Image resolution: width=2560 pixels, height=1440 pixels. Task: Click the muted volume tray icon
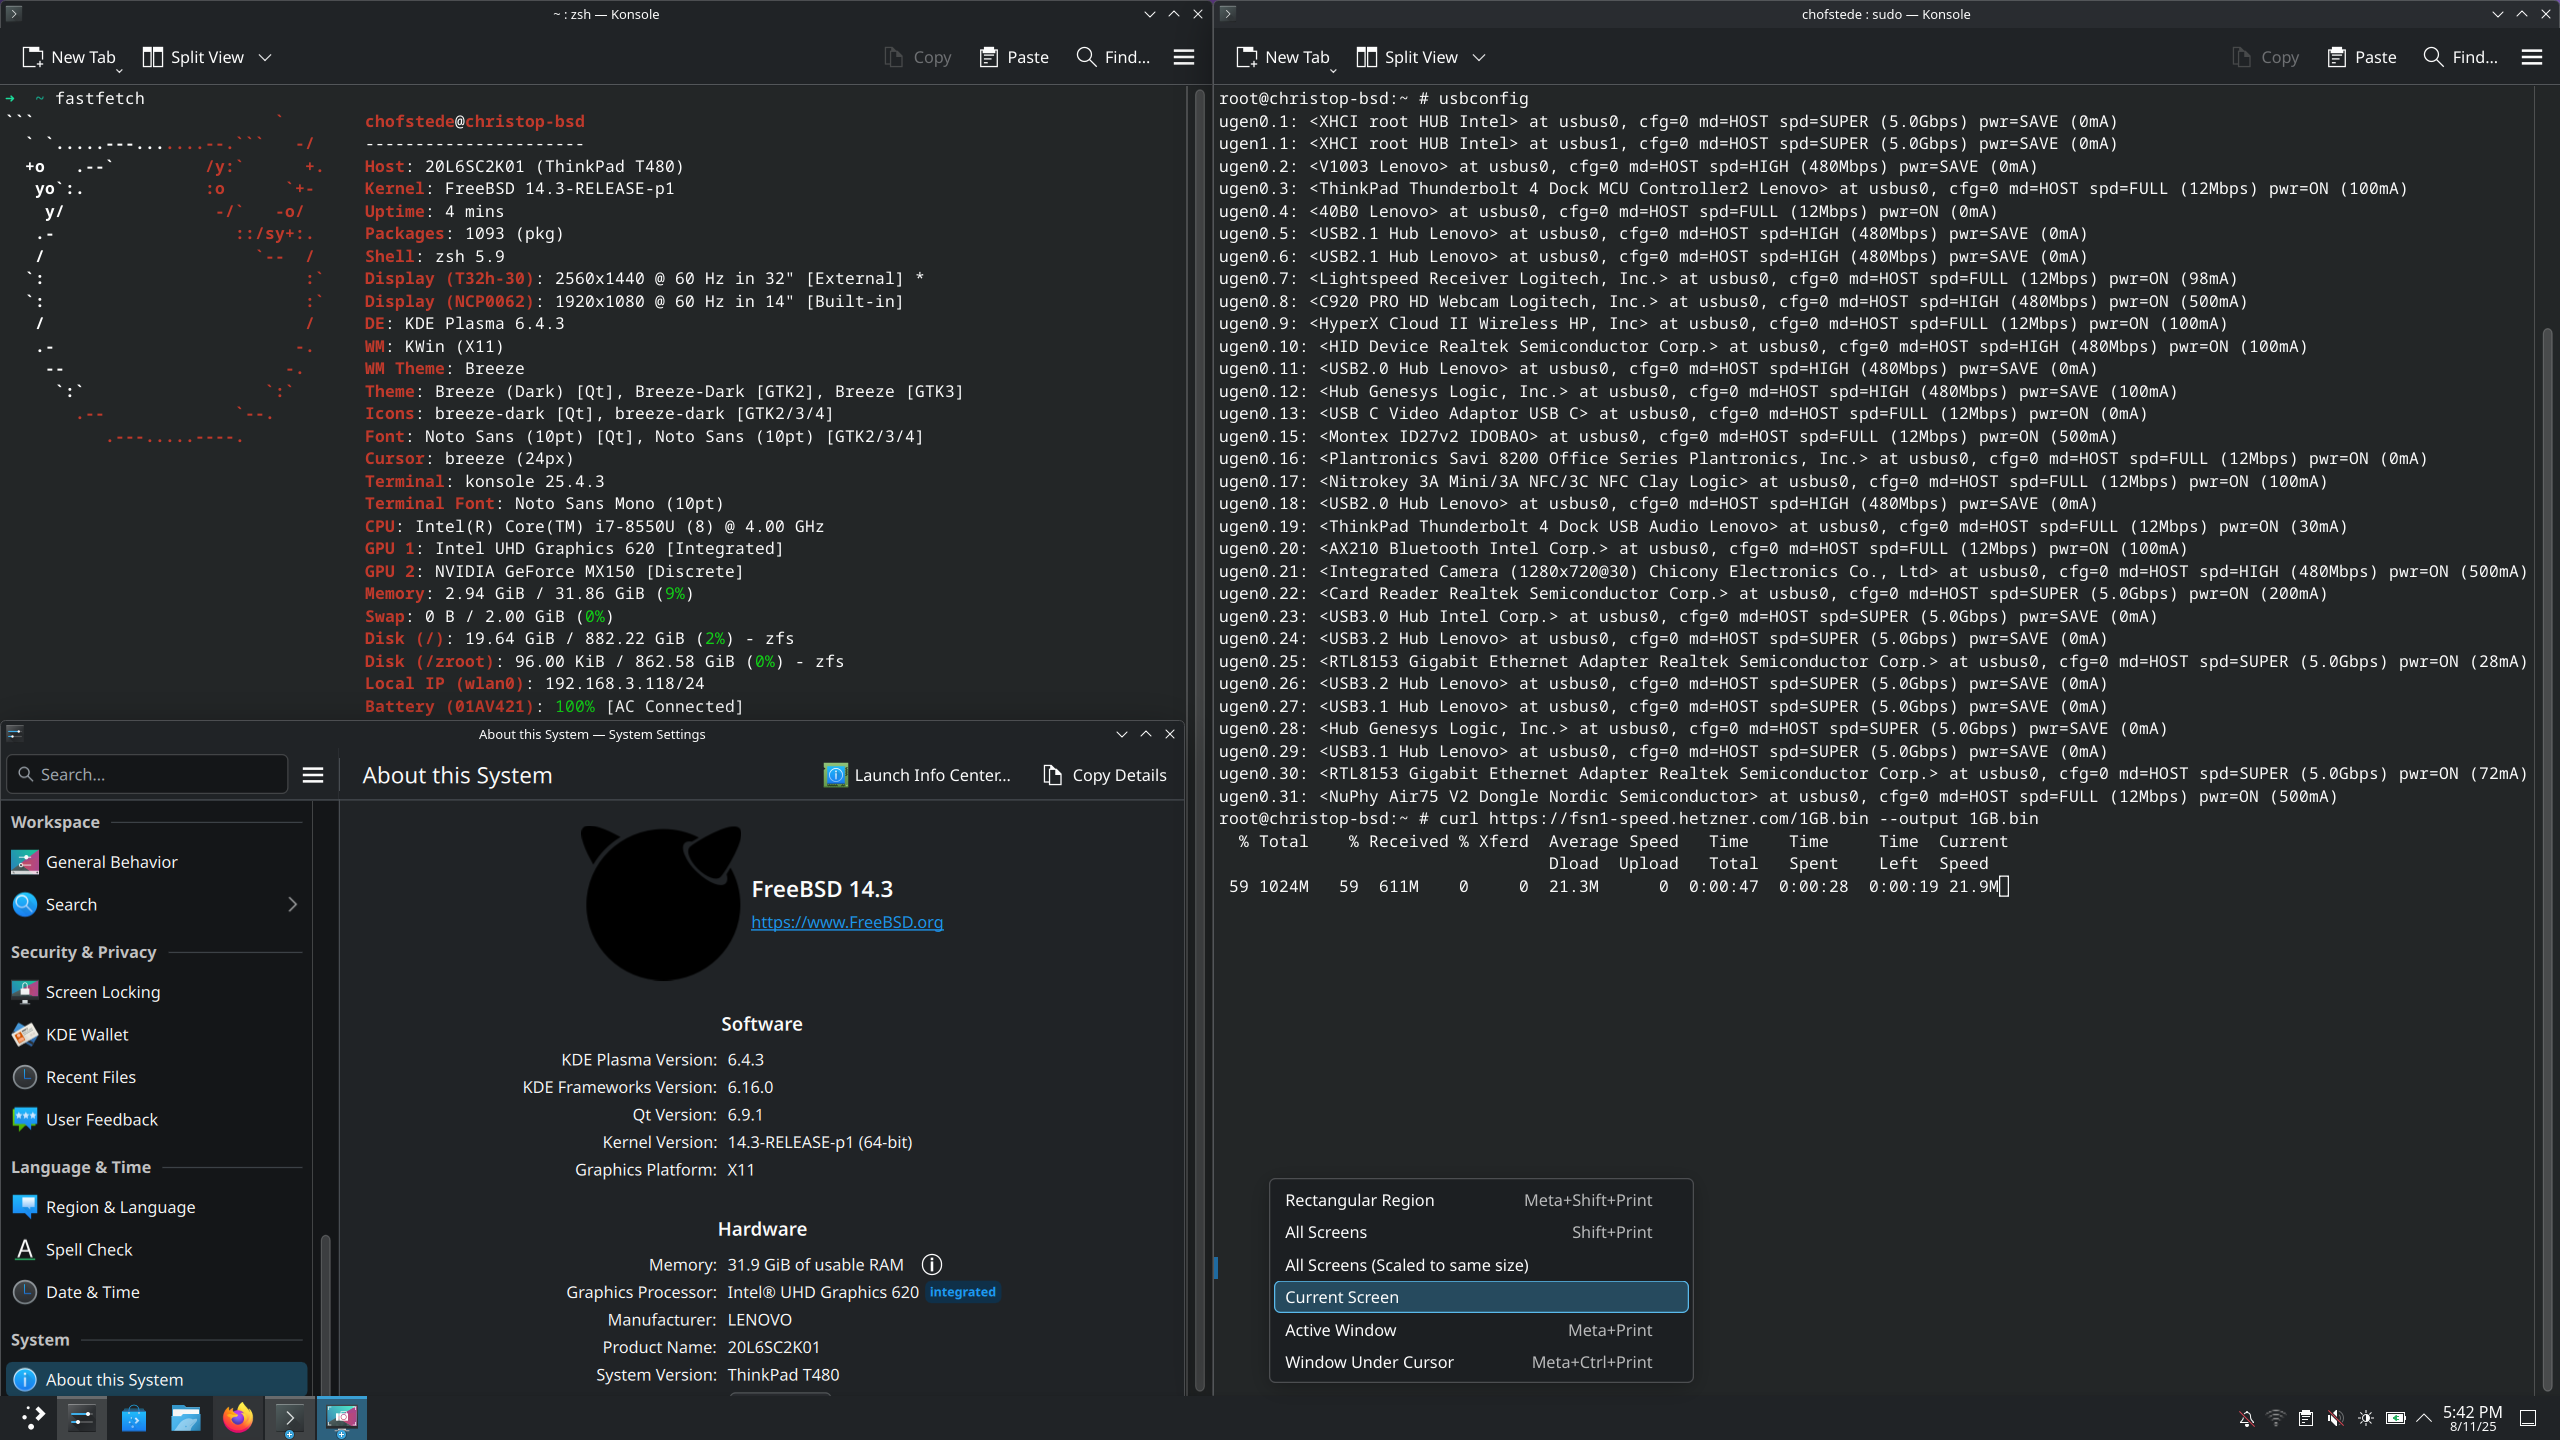coord(2335,1418)
